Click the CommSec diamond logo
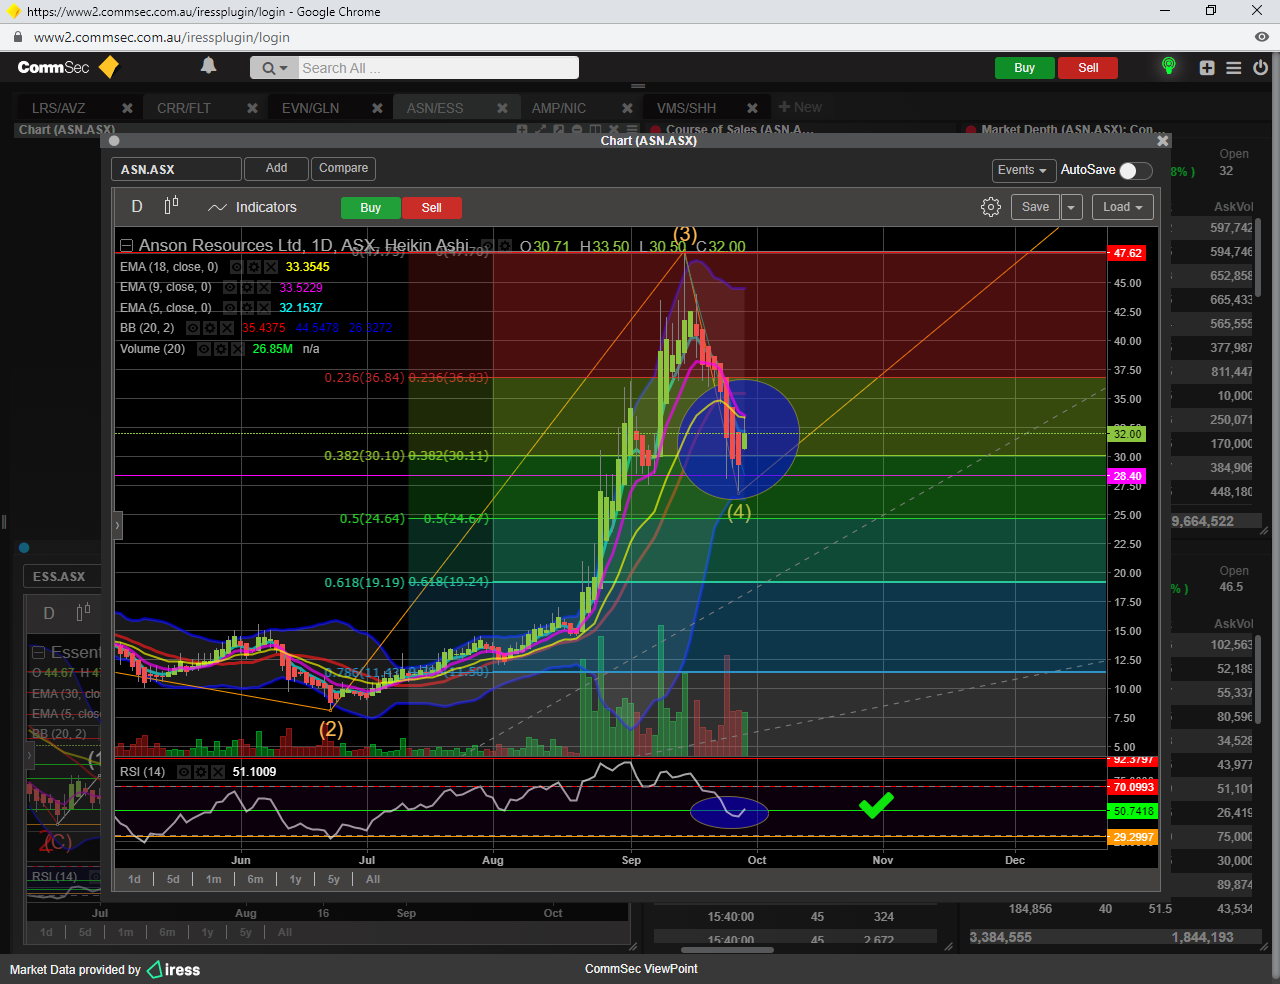The height and width of the screenshot is (984, 1280). (109, 67)
